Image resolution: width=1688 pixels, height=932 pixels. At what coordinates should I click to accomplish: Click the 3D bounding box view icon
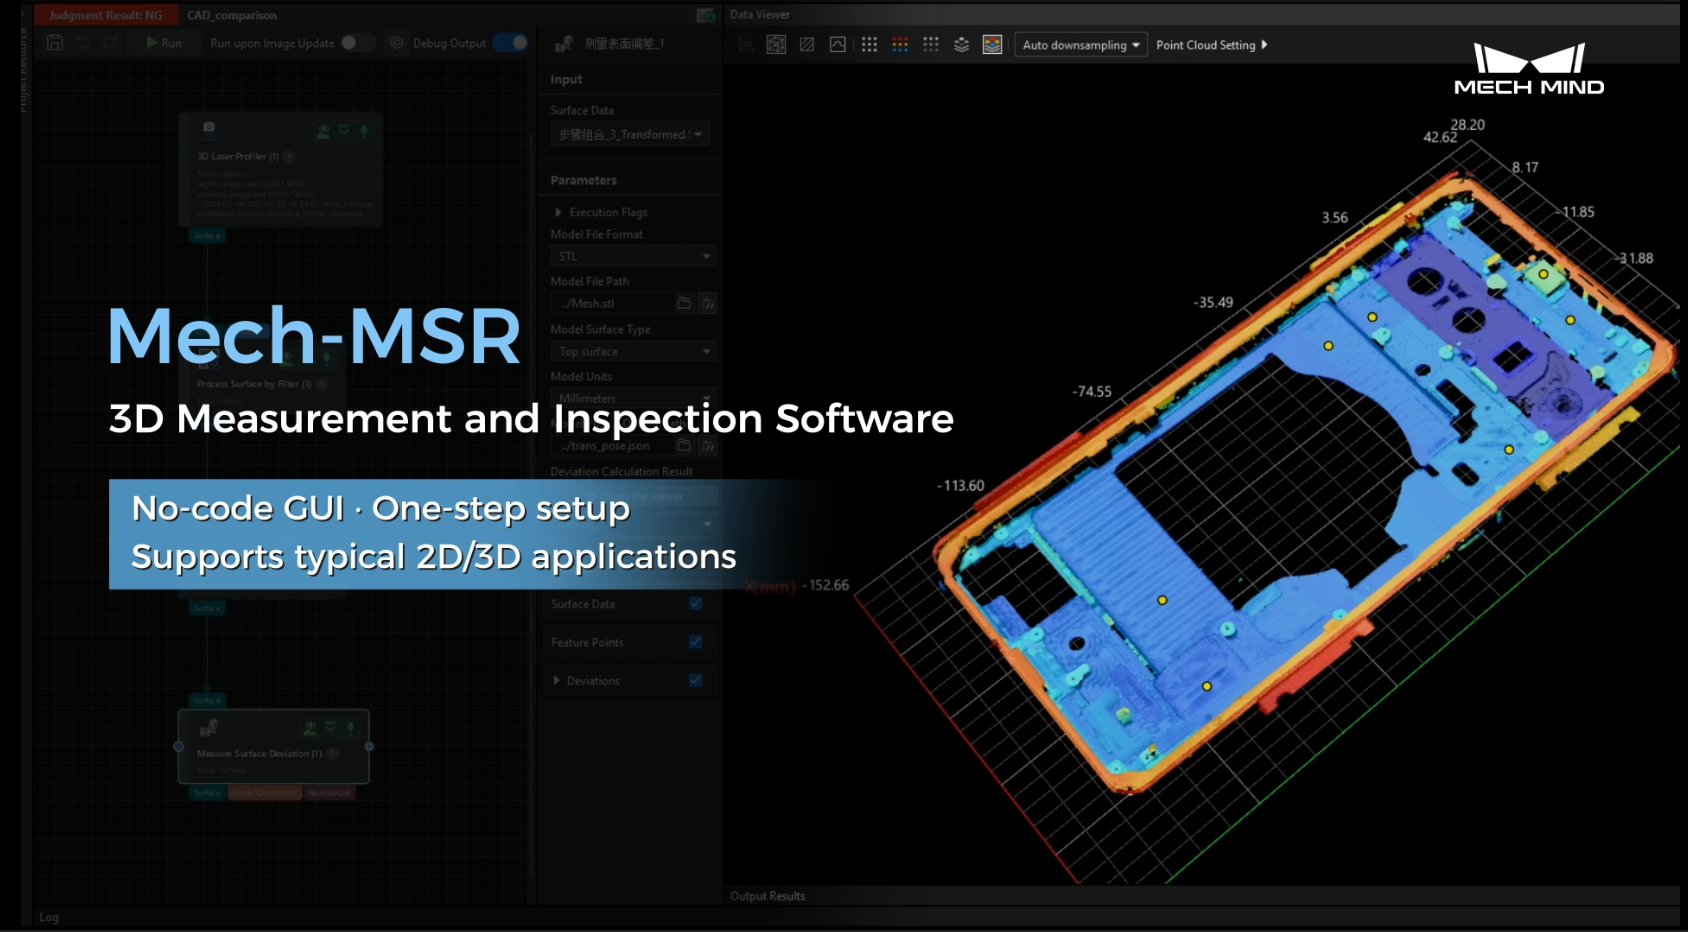(776, 44)
